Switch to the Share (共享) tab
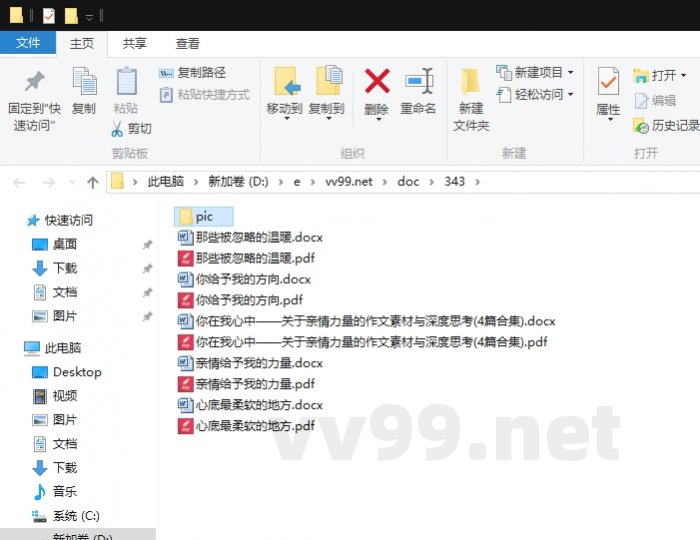 tap(134, 43)
